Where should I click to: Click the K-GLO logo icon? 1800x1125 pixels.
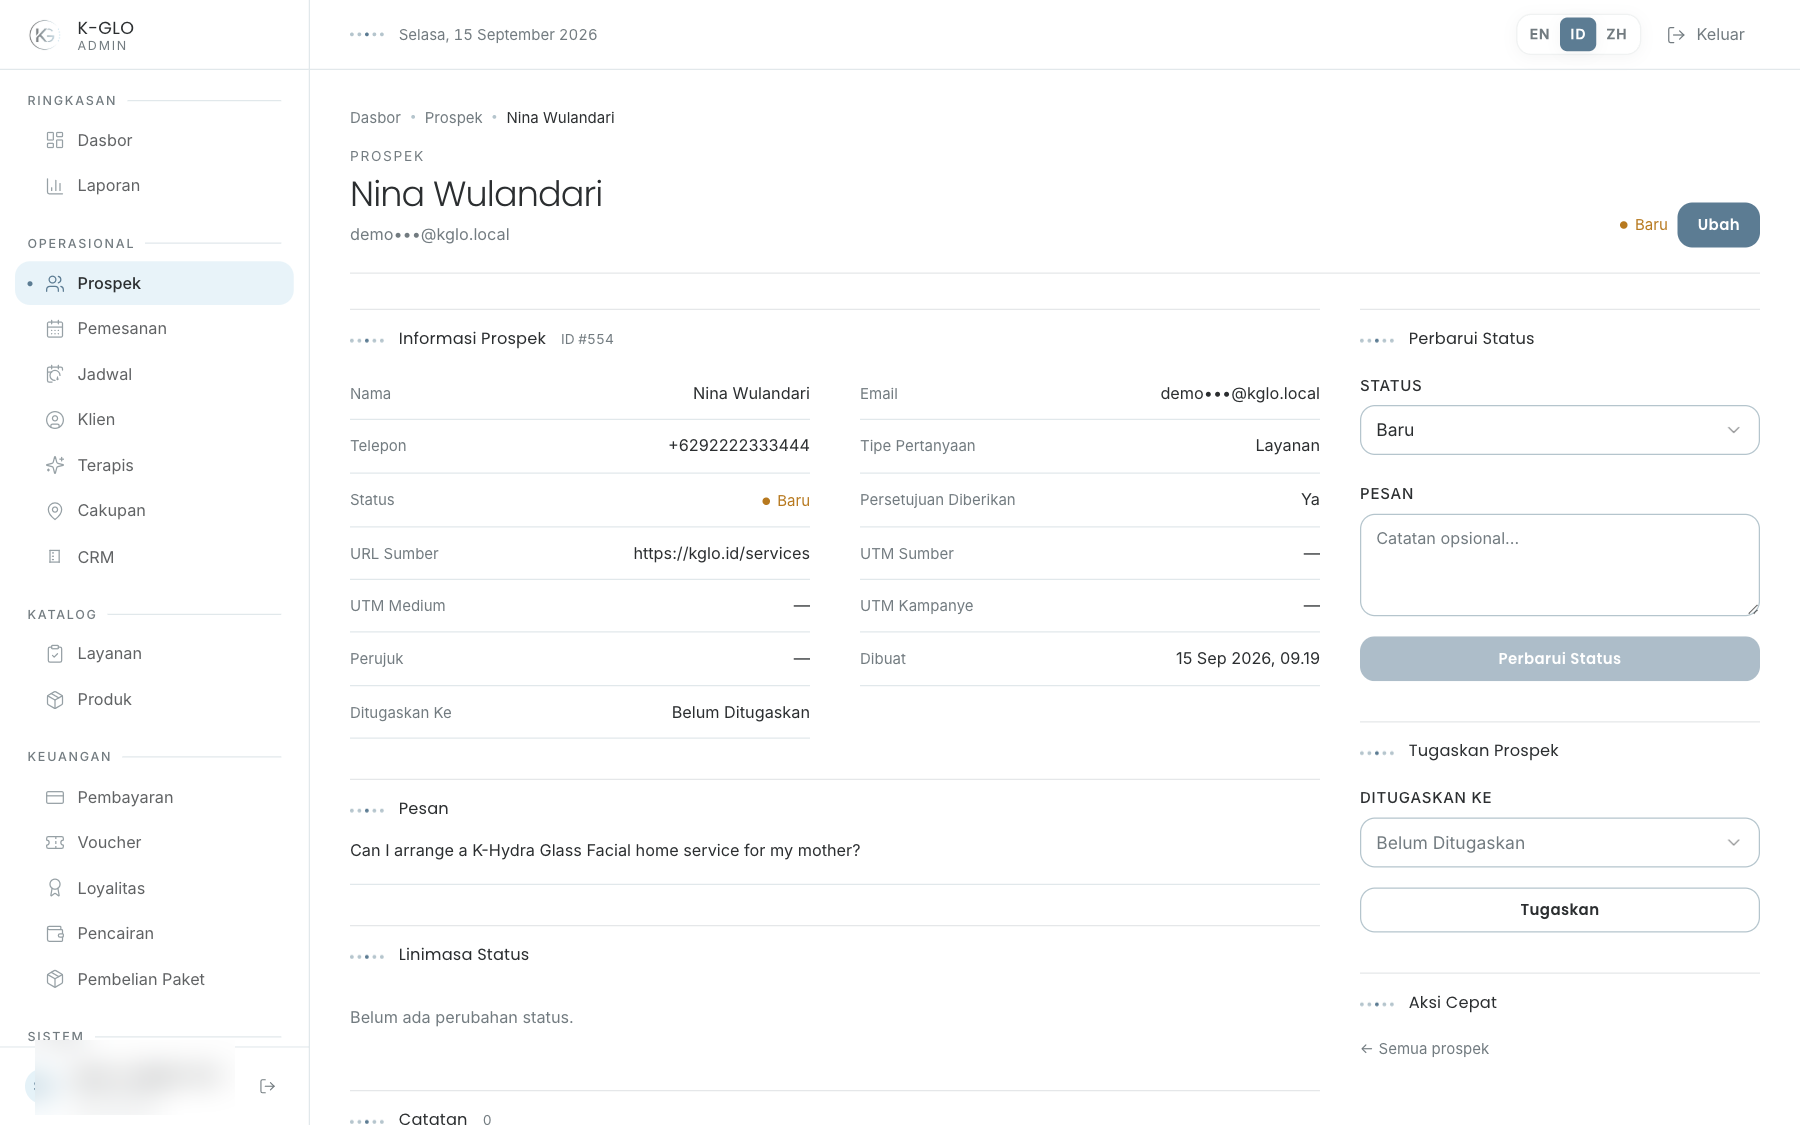point(43,35)
